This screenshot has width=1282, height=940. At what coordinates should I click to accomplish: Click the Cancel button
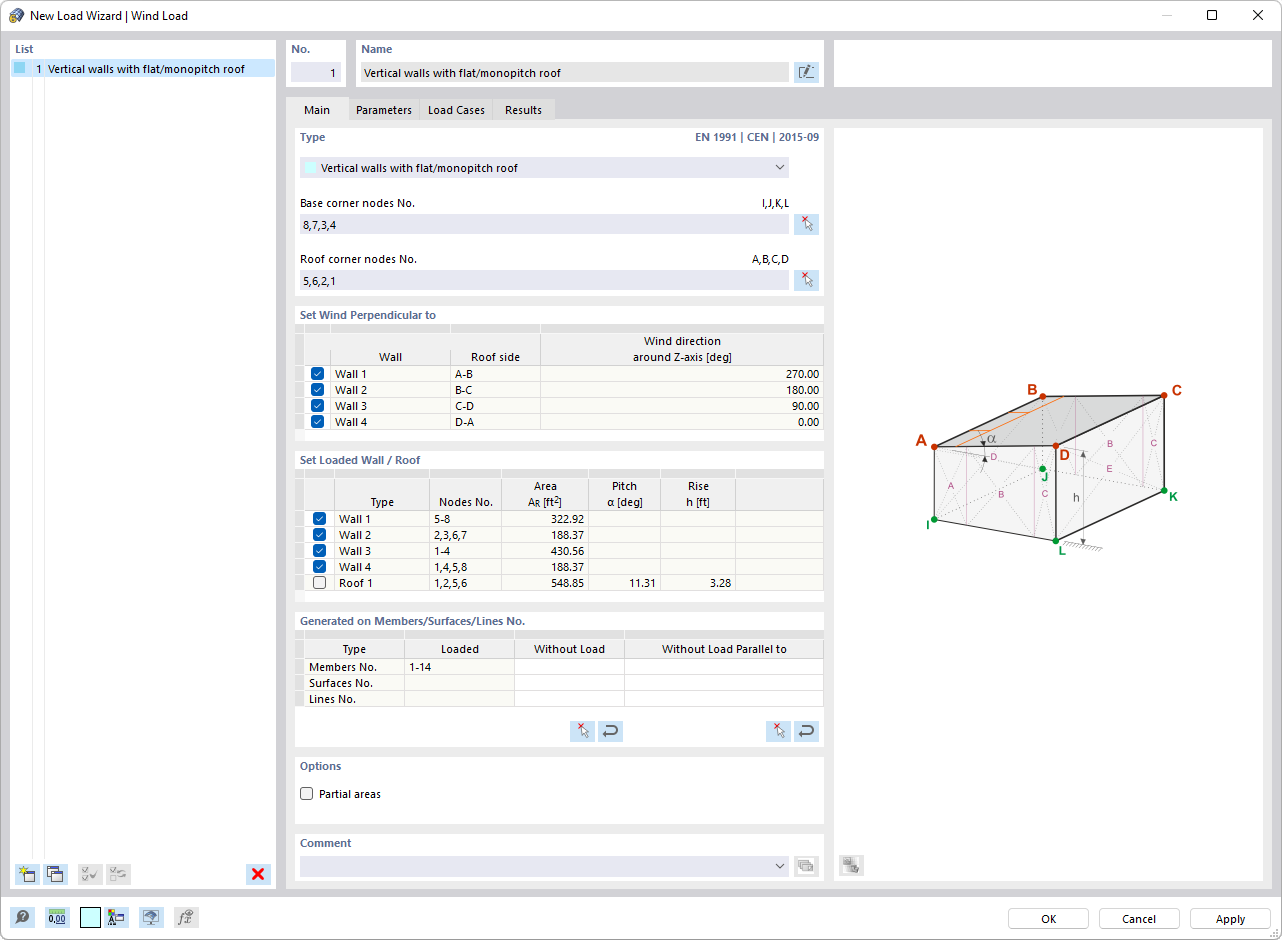coord(1139,919)
